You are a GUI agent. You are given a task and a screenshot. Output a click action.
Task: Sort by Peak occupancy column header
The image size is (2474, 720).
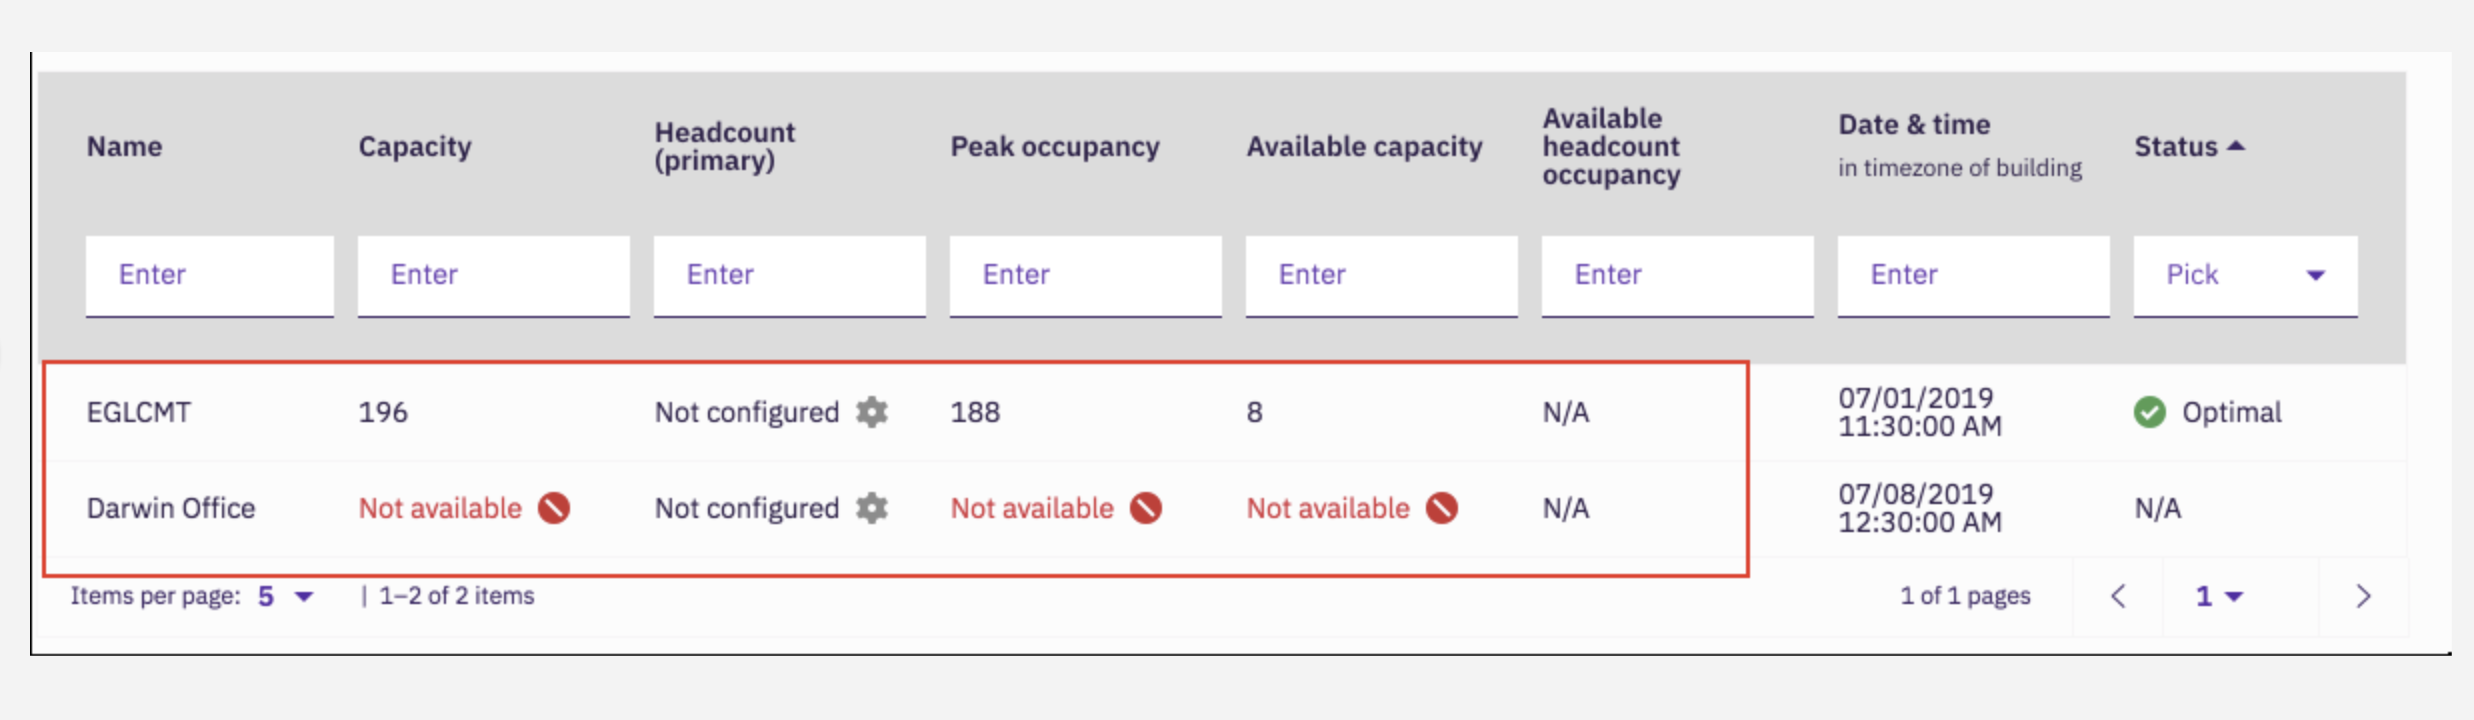tap(1055, 147)
